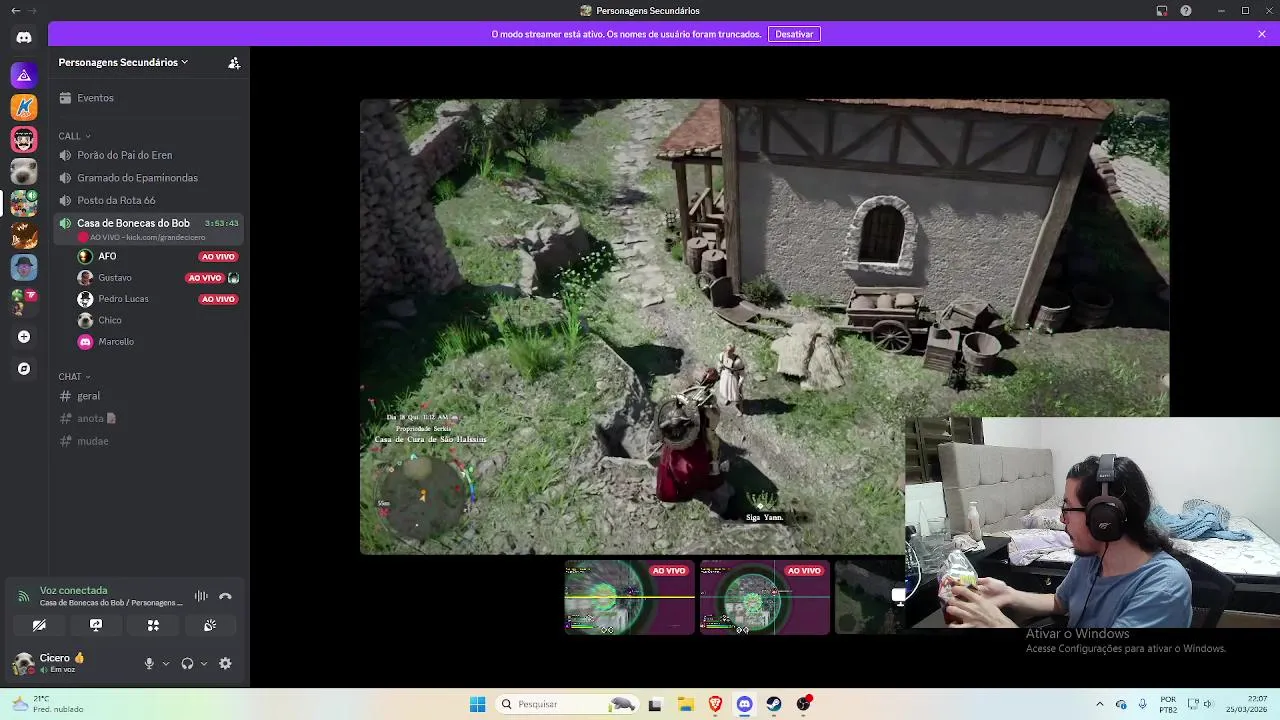Open Brave browser on taskbar
The image size is (1280, 720).
[715, 704]
